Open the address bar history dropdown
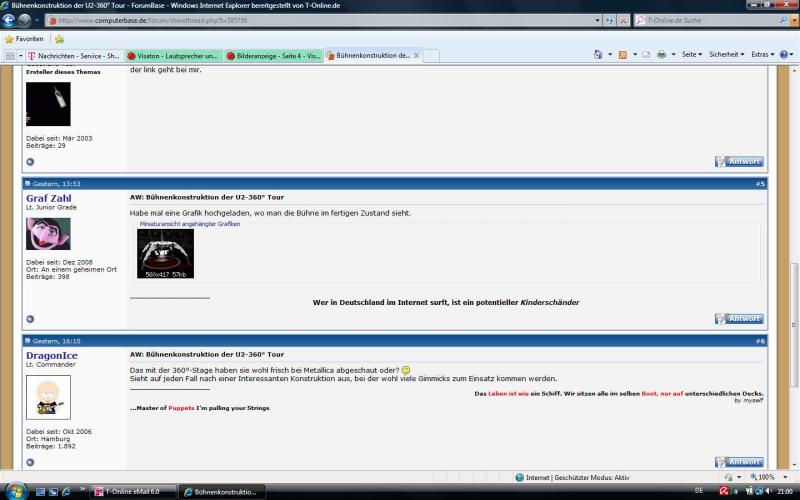 597,20
